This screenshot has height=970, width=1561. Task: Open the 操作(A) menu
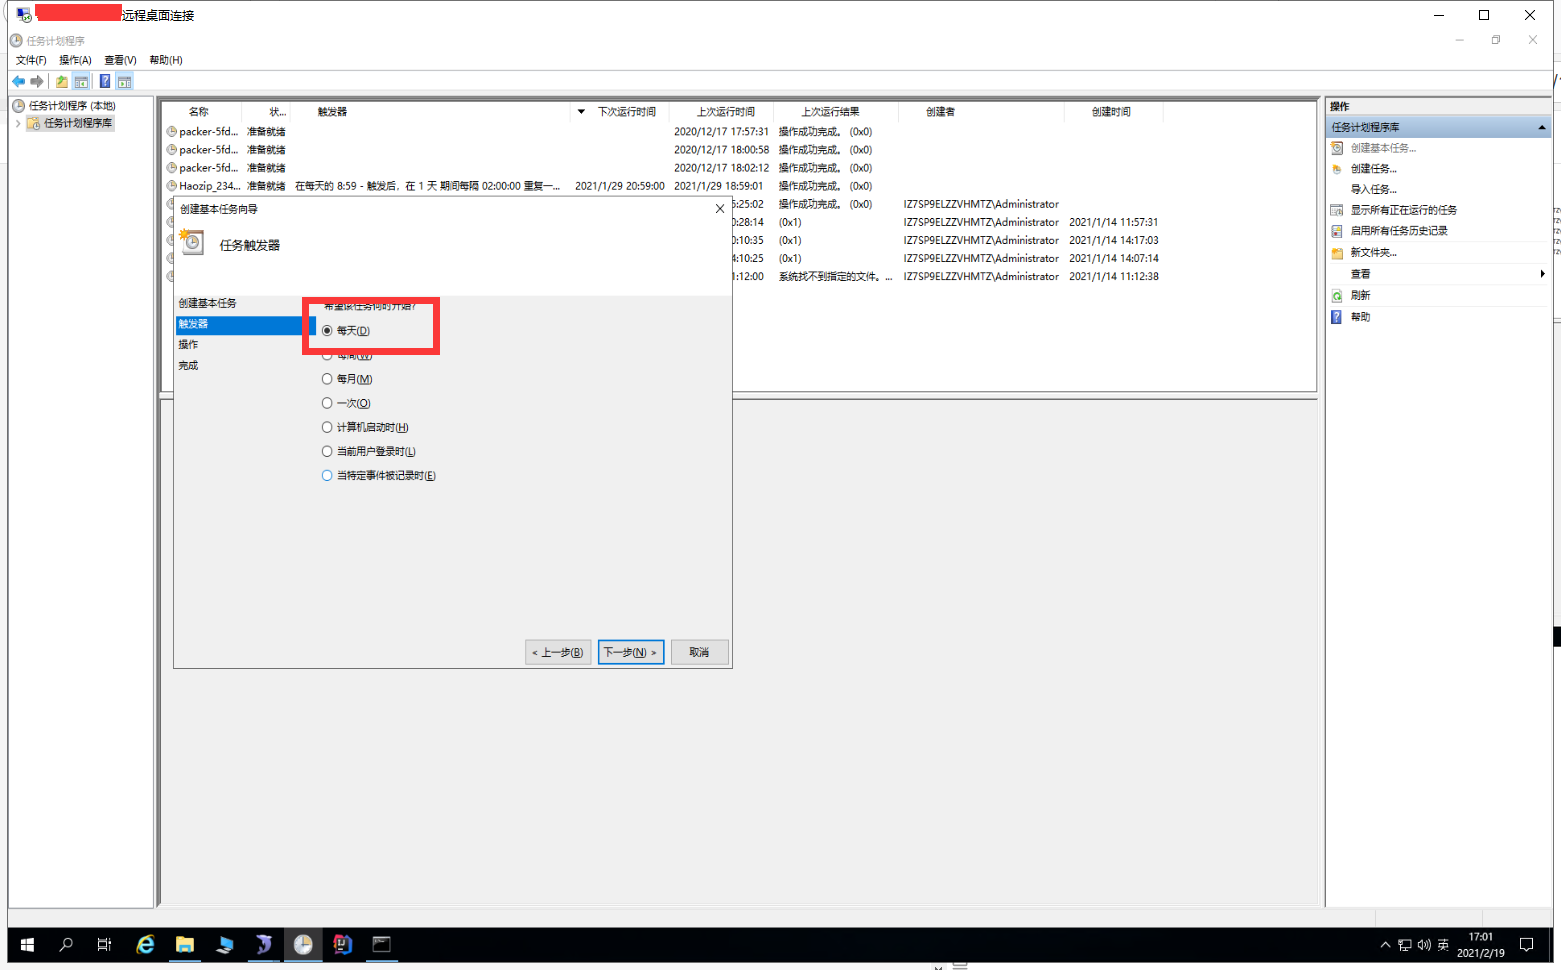click(x=75, y=60)
